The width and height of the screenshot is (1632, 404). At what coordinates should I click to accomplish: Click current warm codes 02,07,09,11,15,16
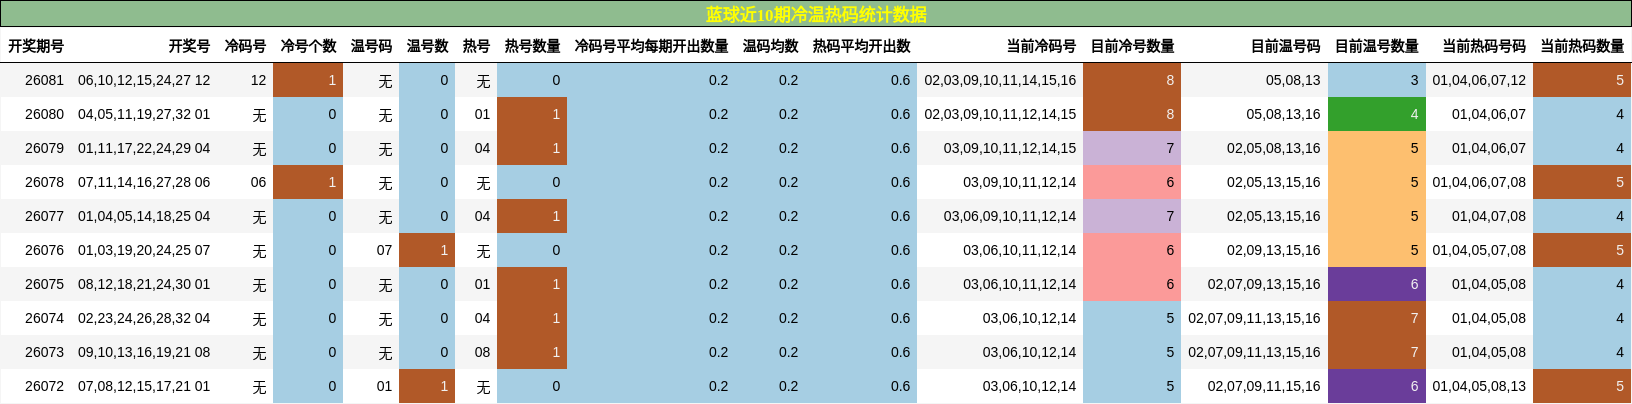pos(1264,386)
